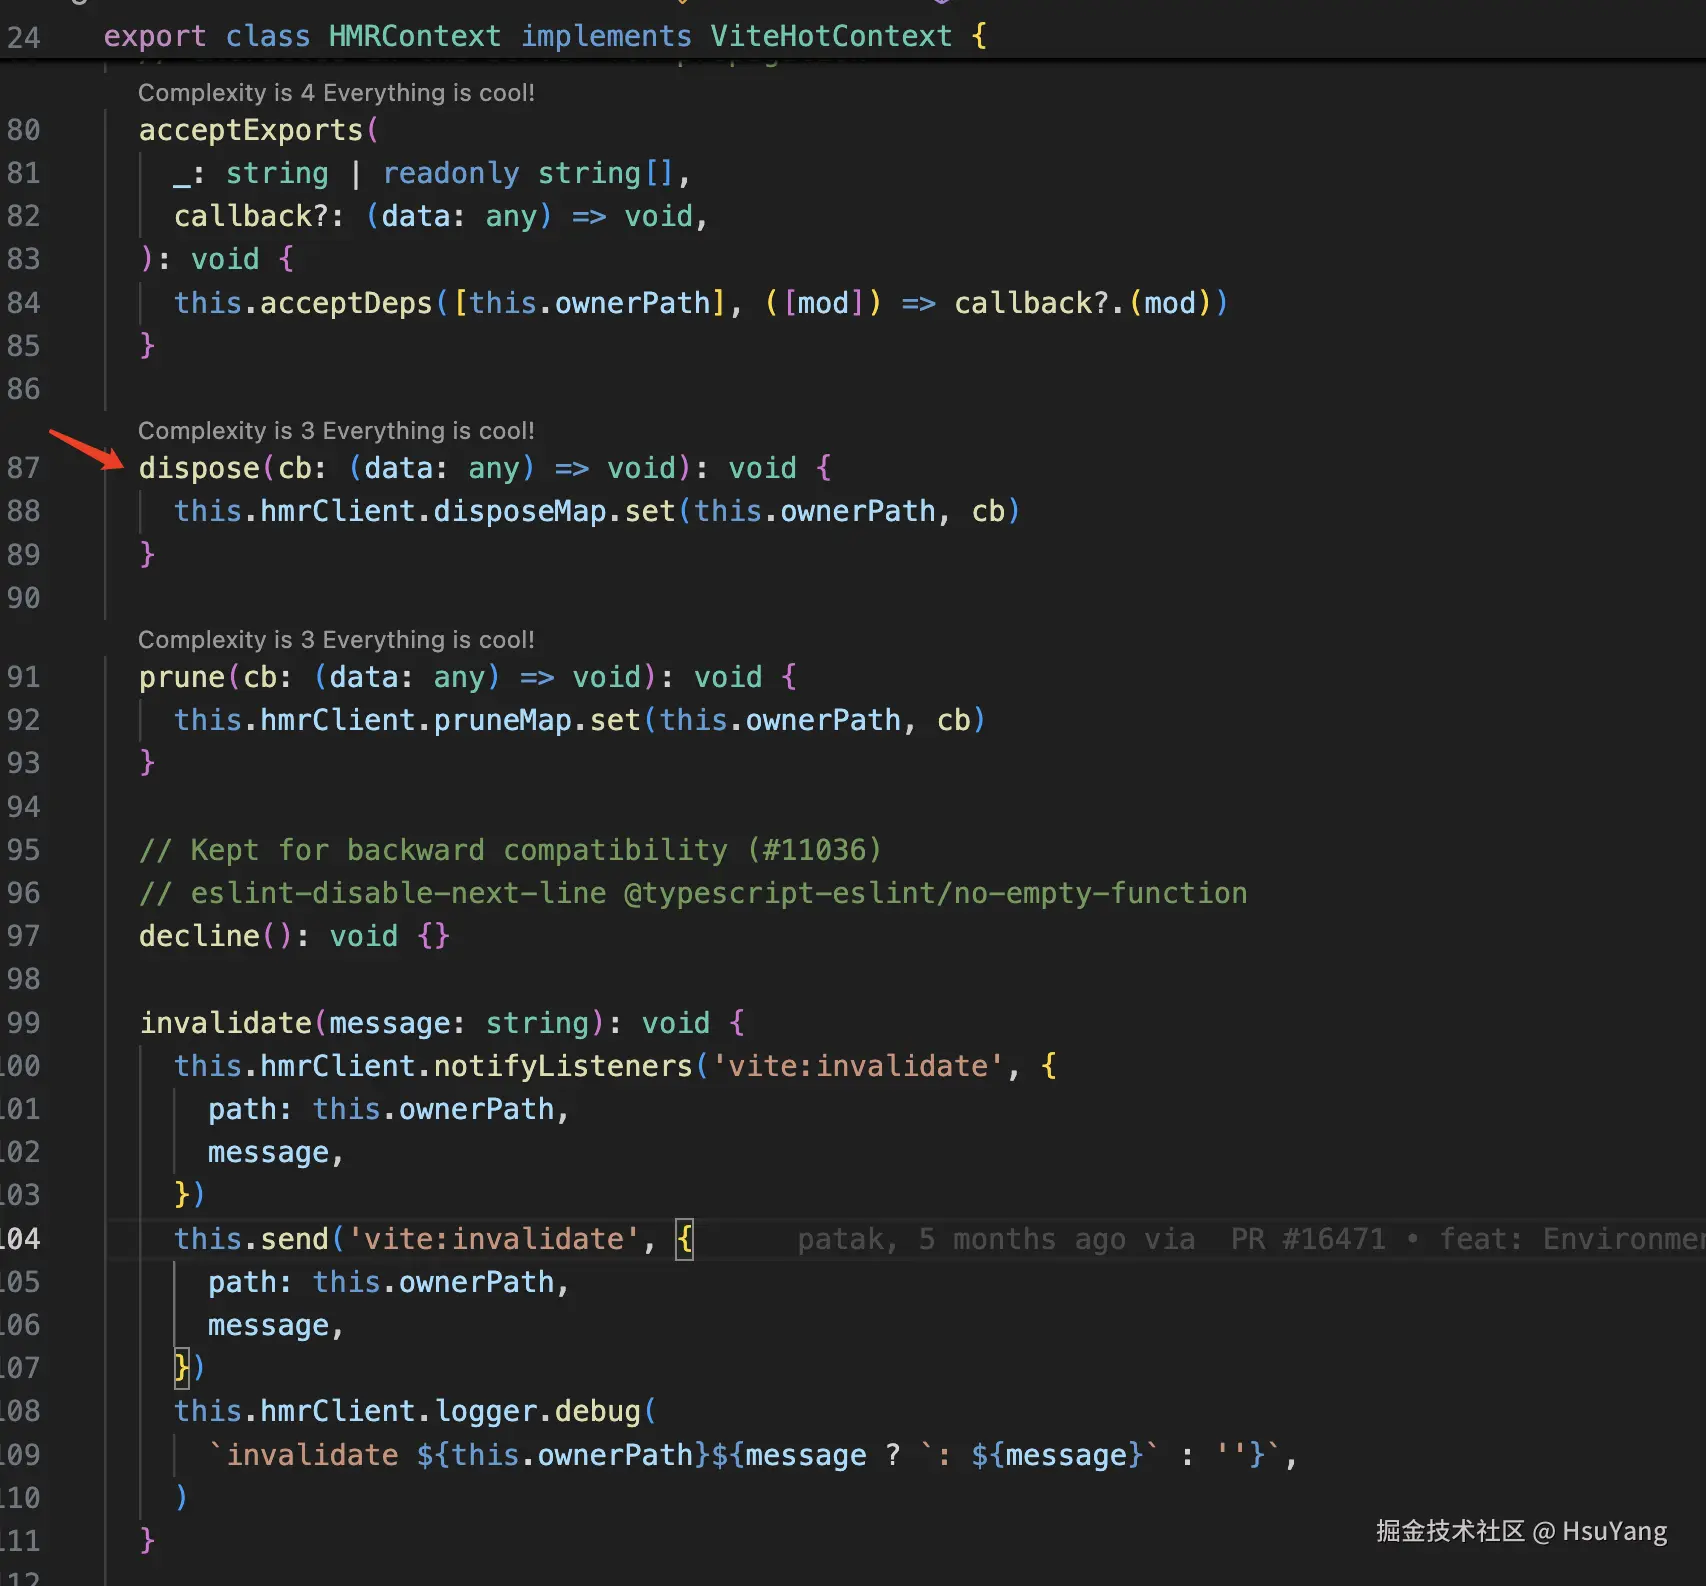Jump to the sticky header line 'export class HMRContext'

tap(545, 36)
